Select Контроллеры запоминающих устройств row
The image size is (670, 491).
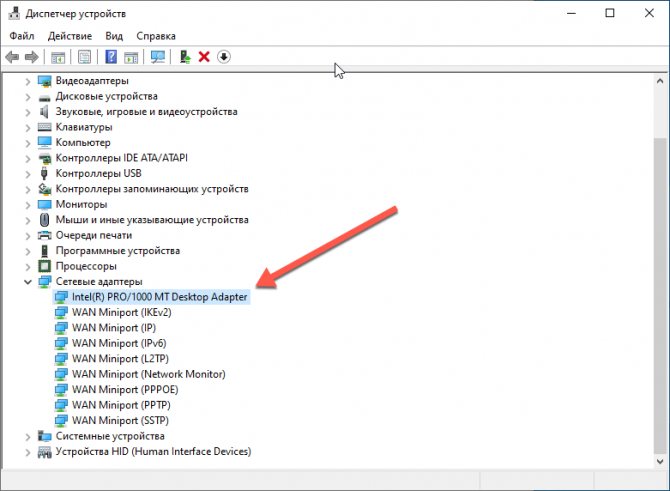tap(152, 189)
